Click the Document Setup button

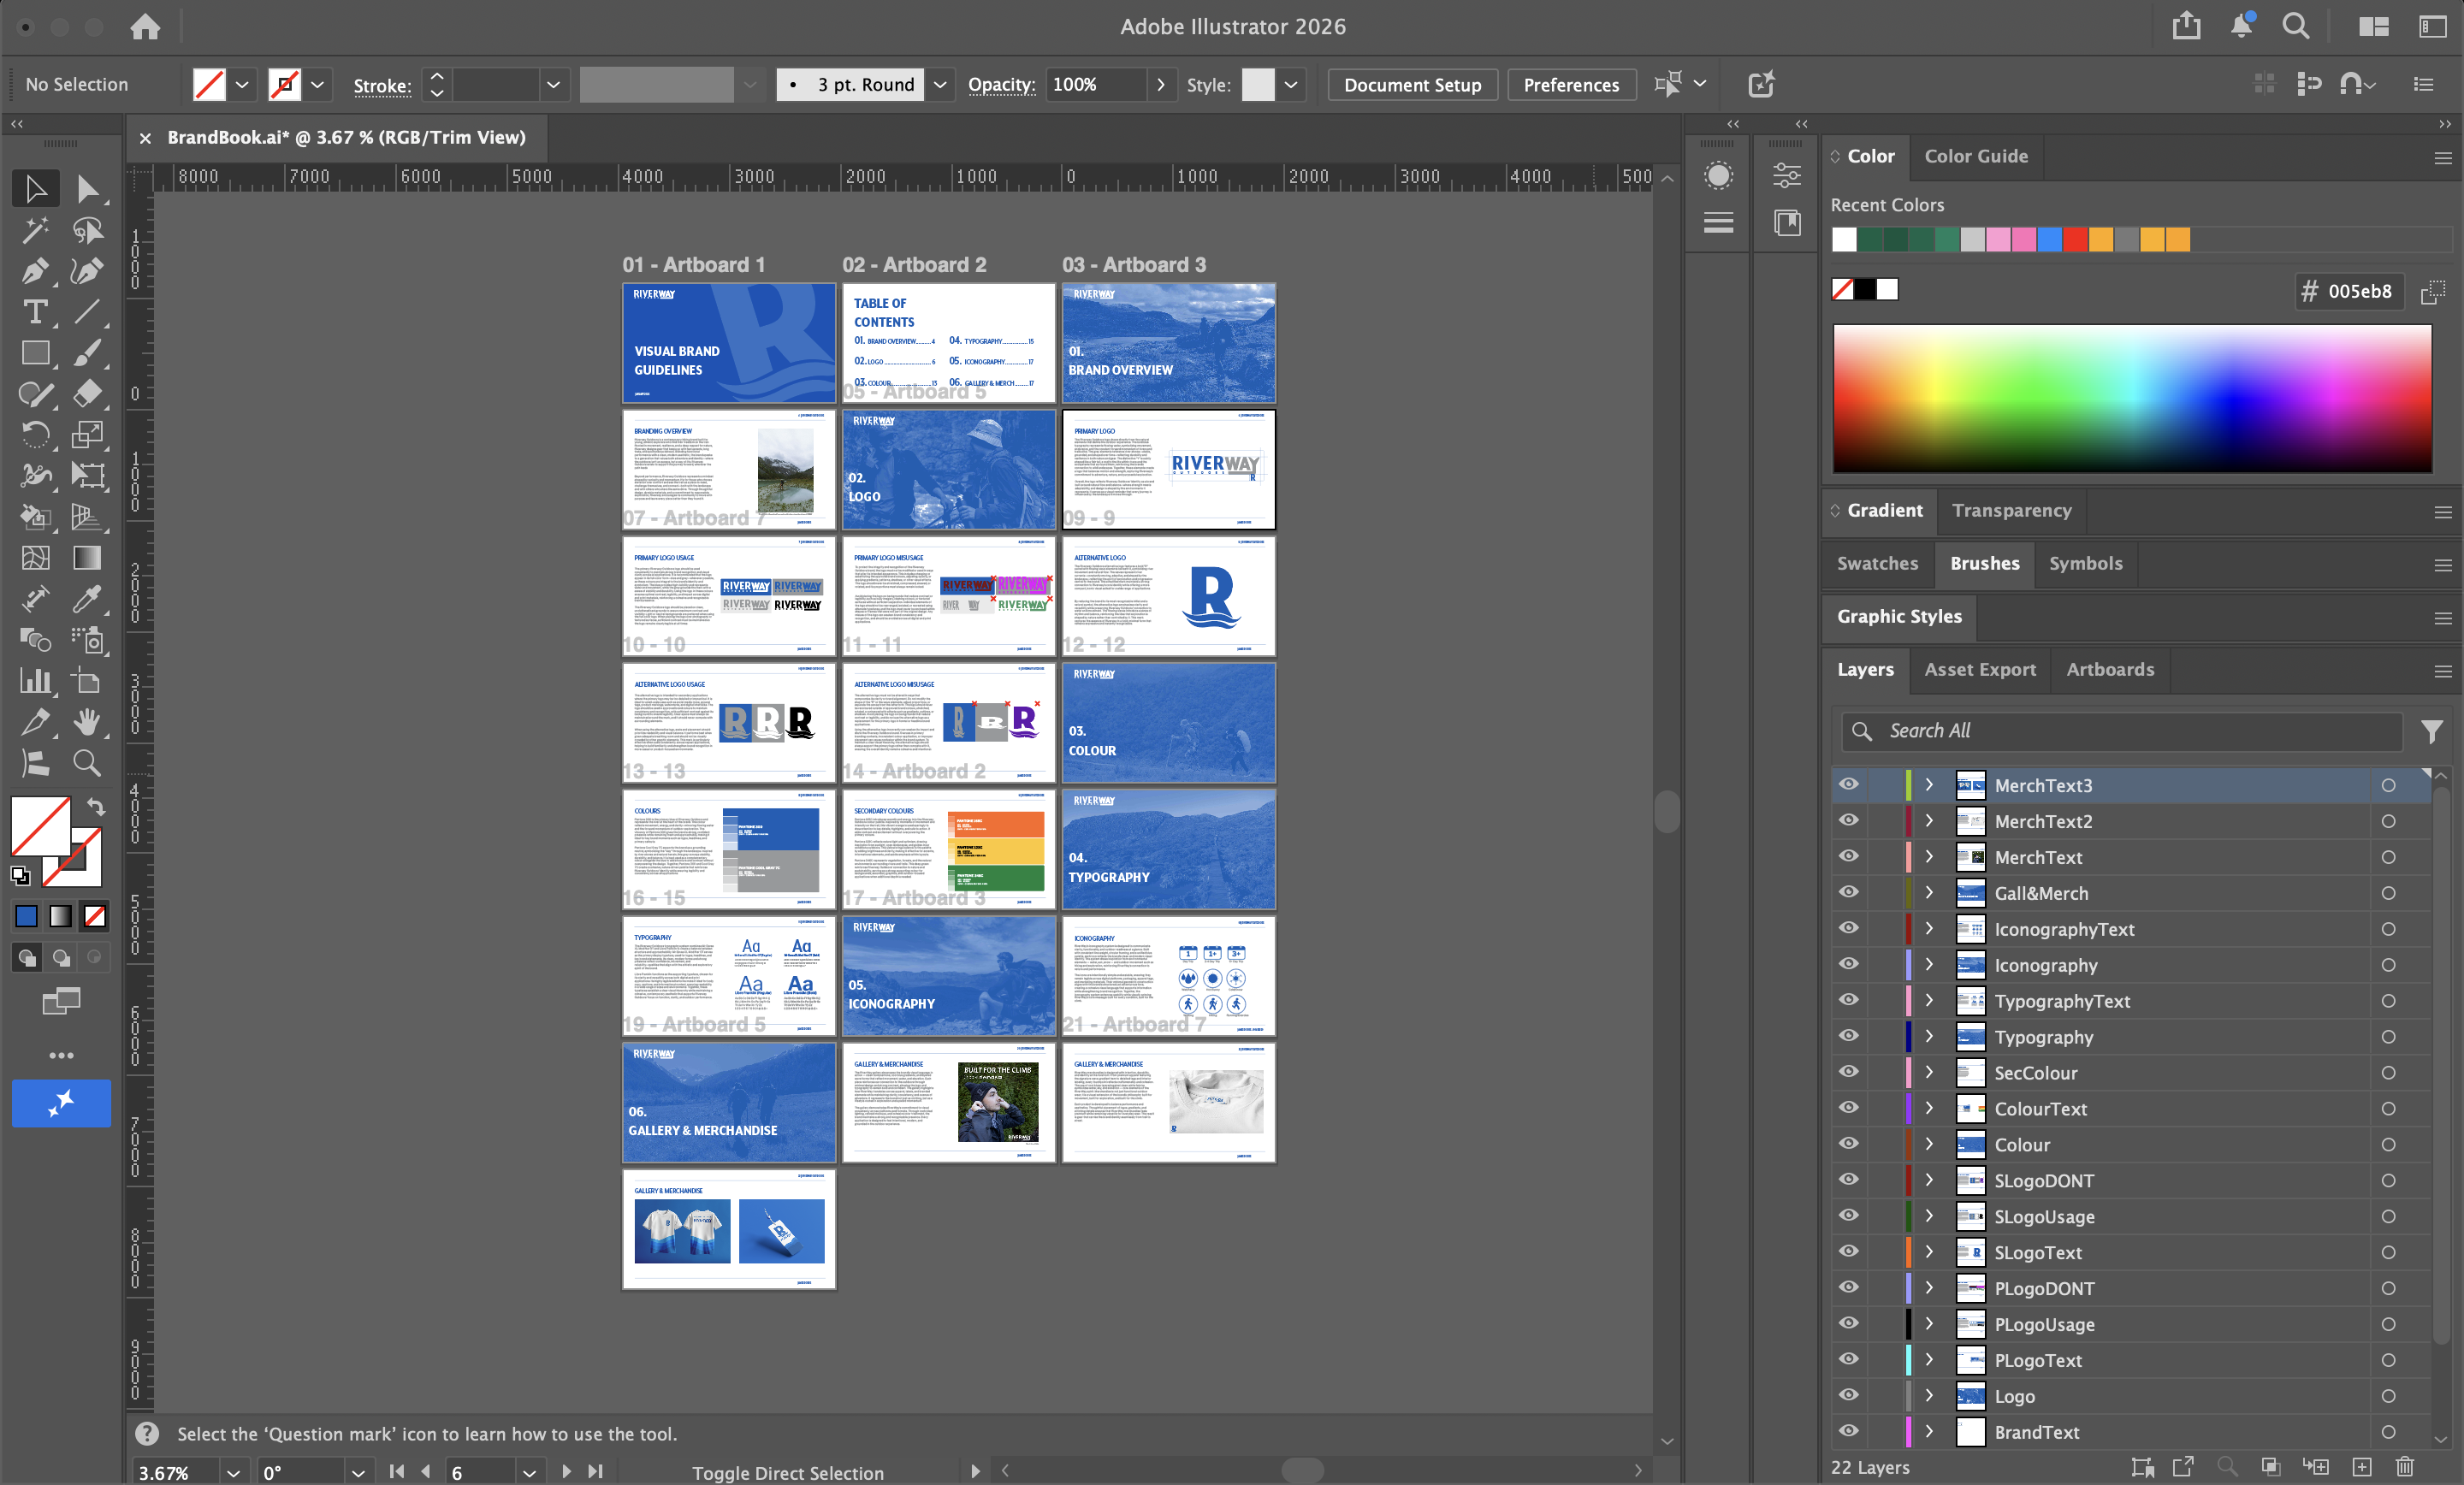point(1412,85)
